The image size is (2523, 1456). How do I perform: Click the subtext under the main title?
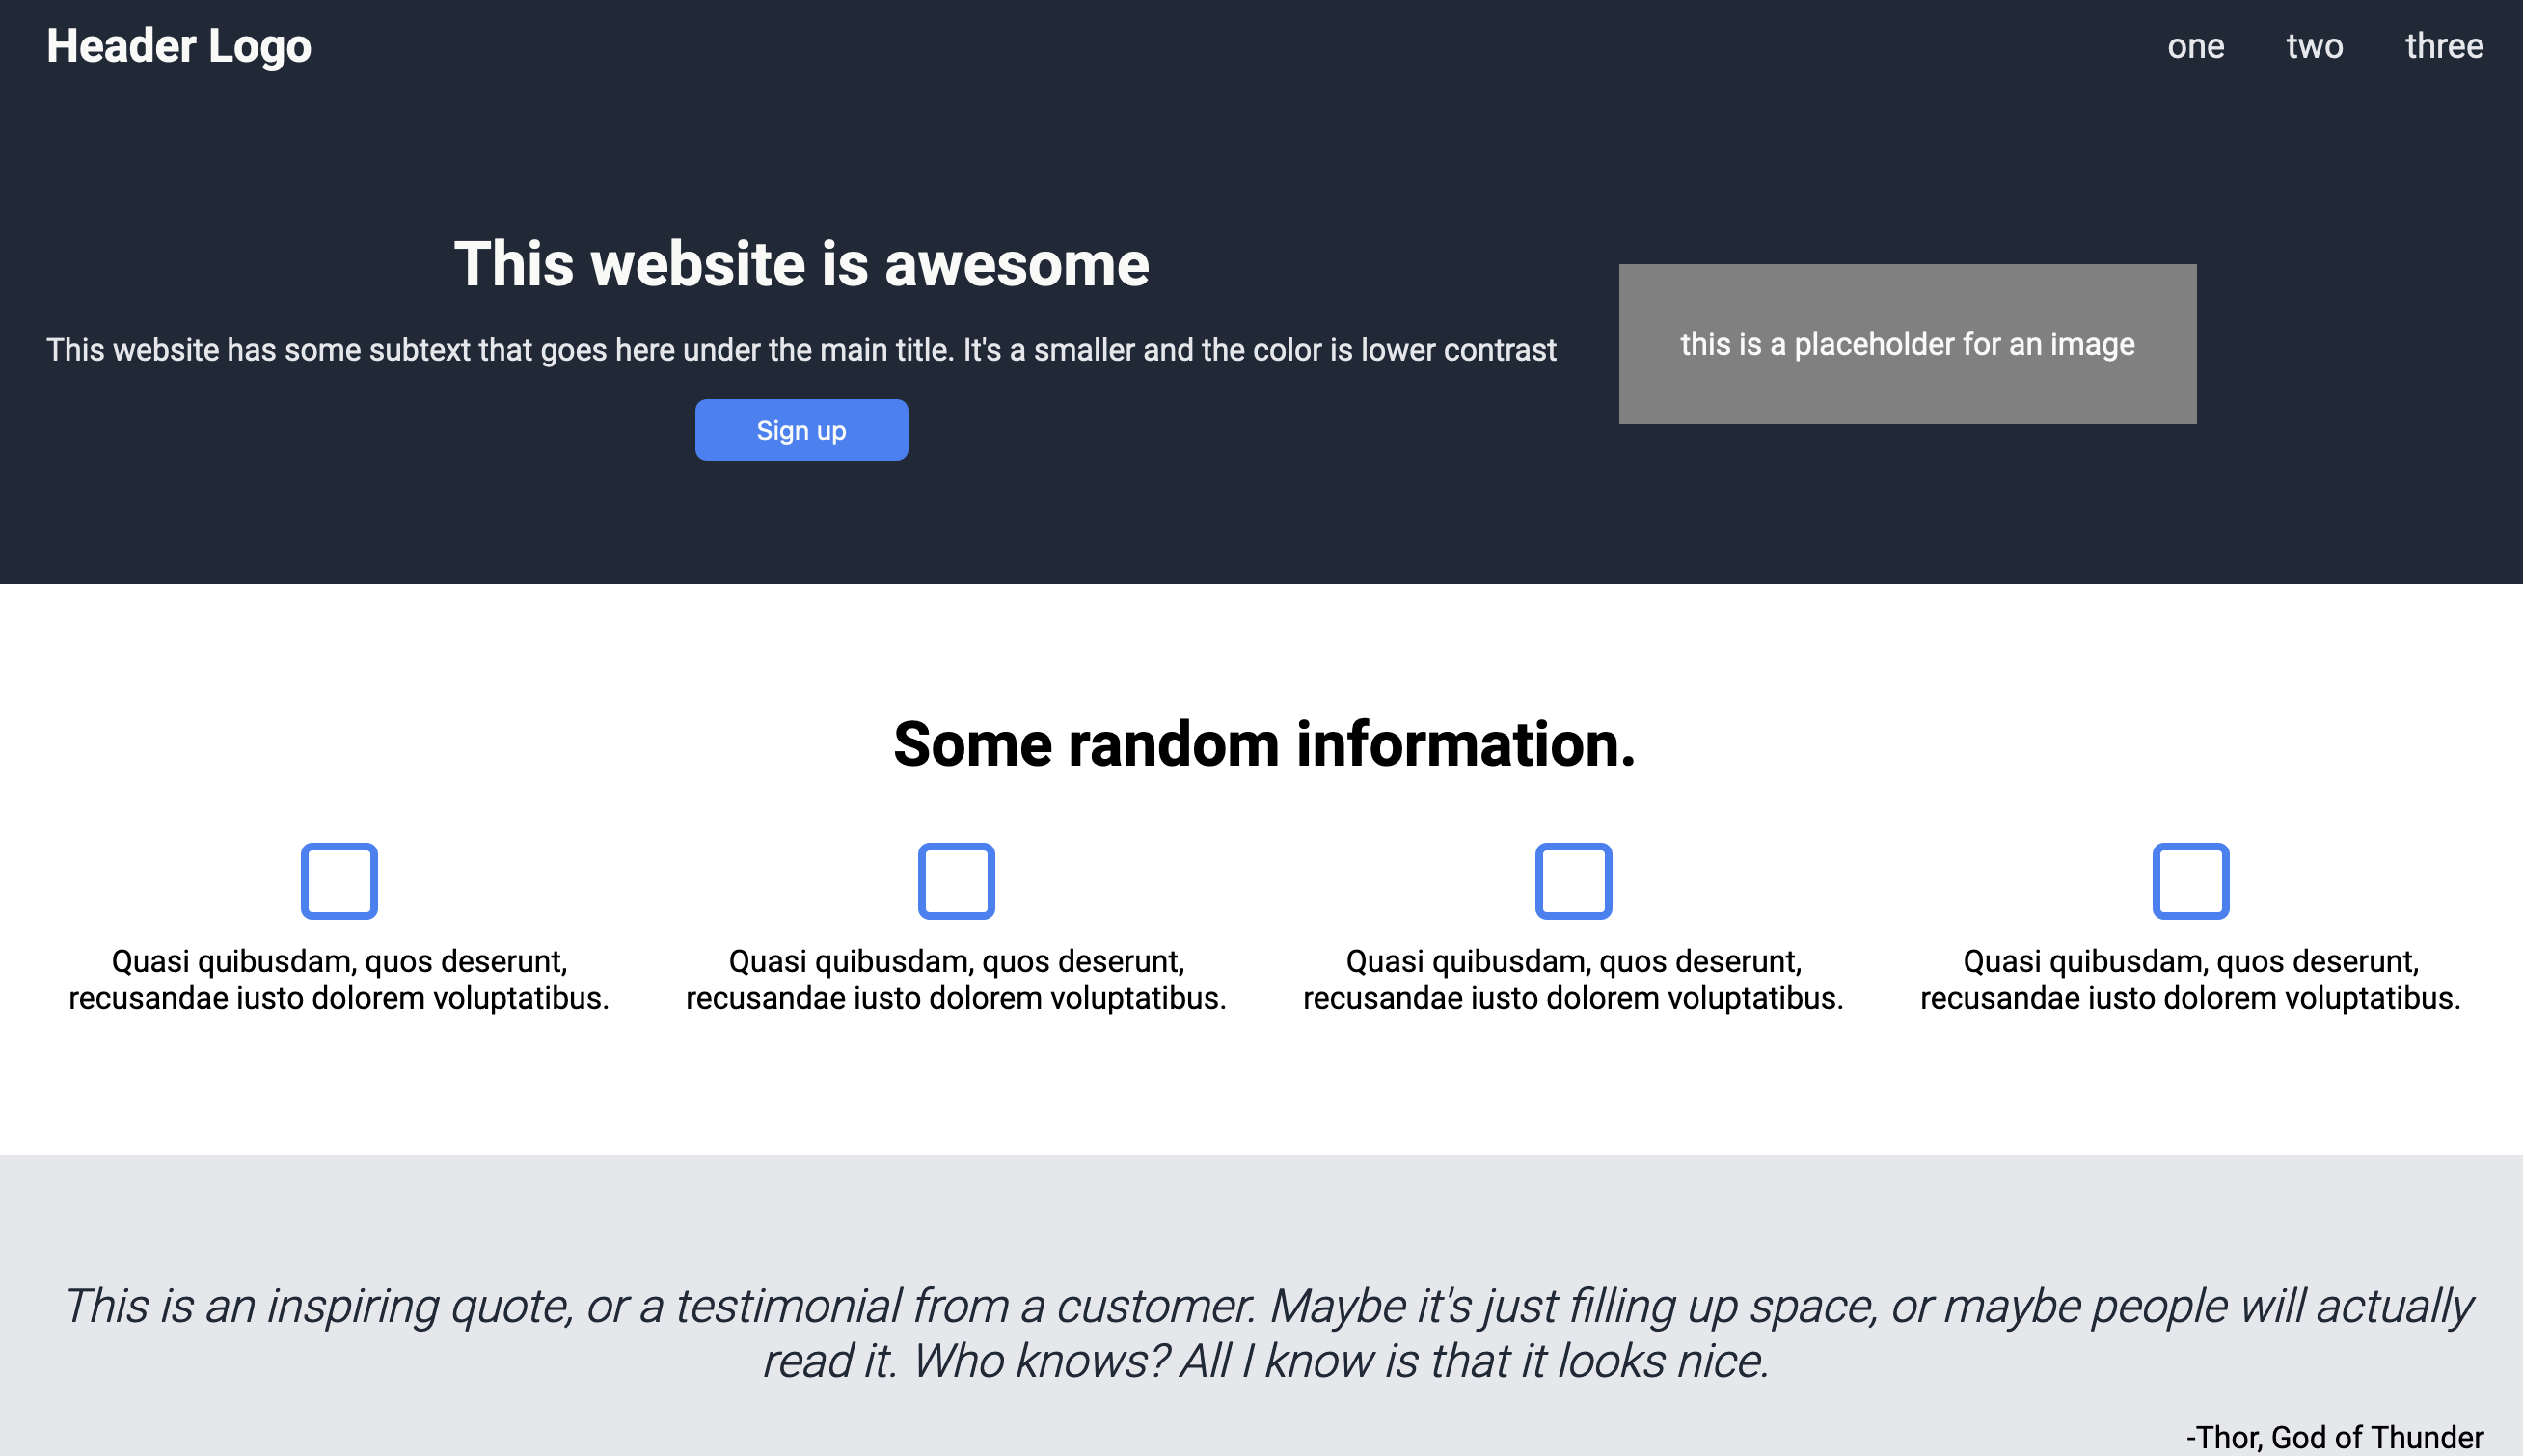(801, 349)
